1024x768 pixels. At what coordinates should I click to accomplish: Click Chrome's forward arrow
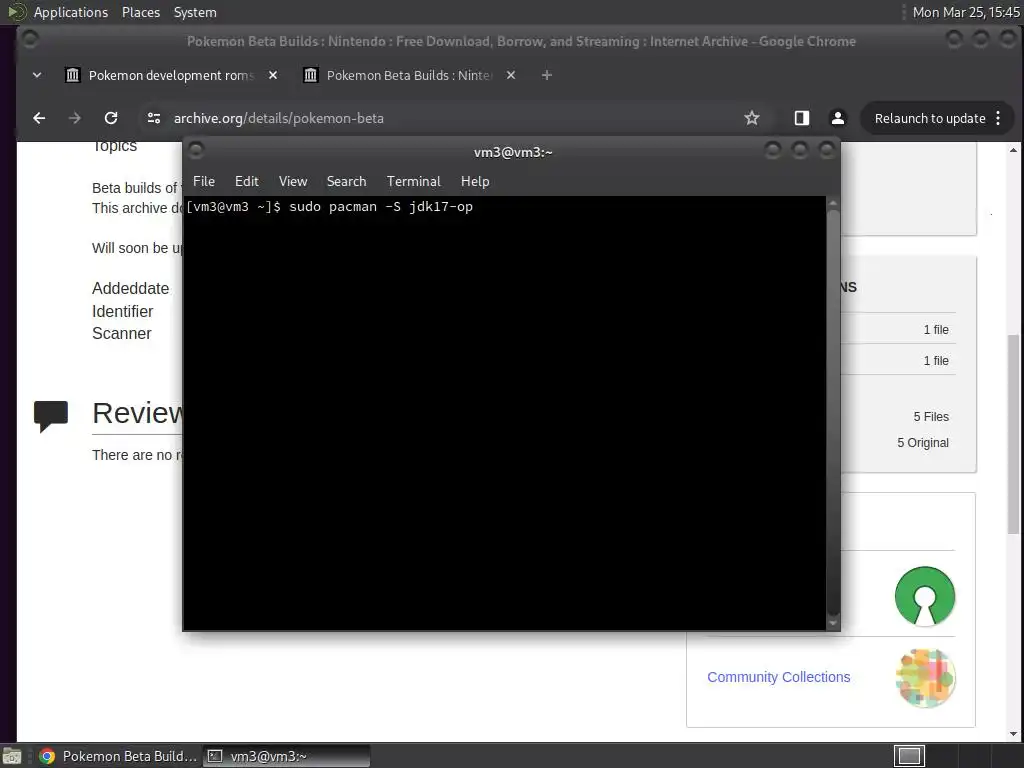[x=74, y=118]
